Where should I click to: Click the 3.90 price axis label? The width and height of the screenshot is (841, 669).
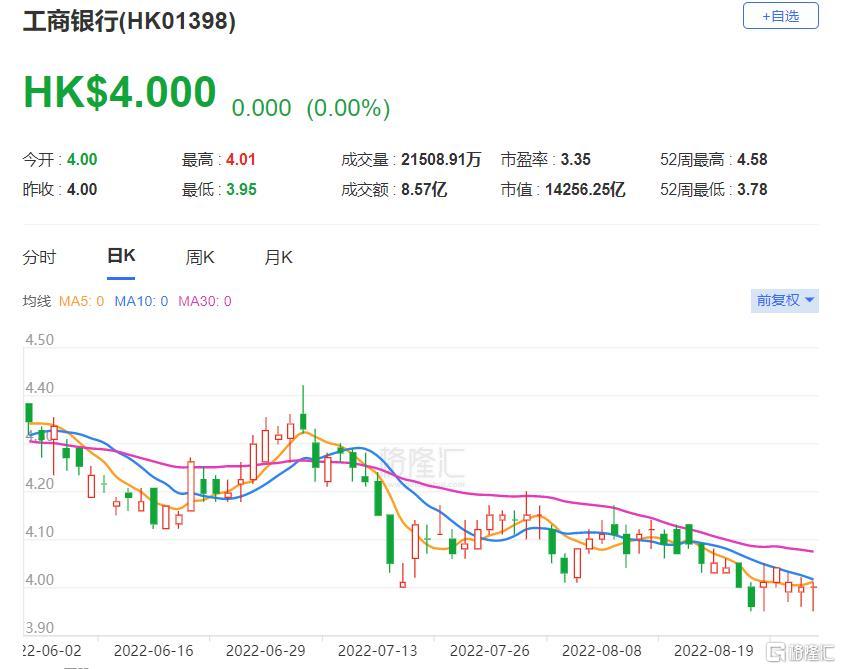pos(40,628)
